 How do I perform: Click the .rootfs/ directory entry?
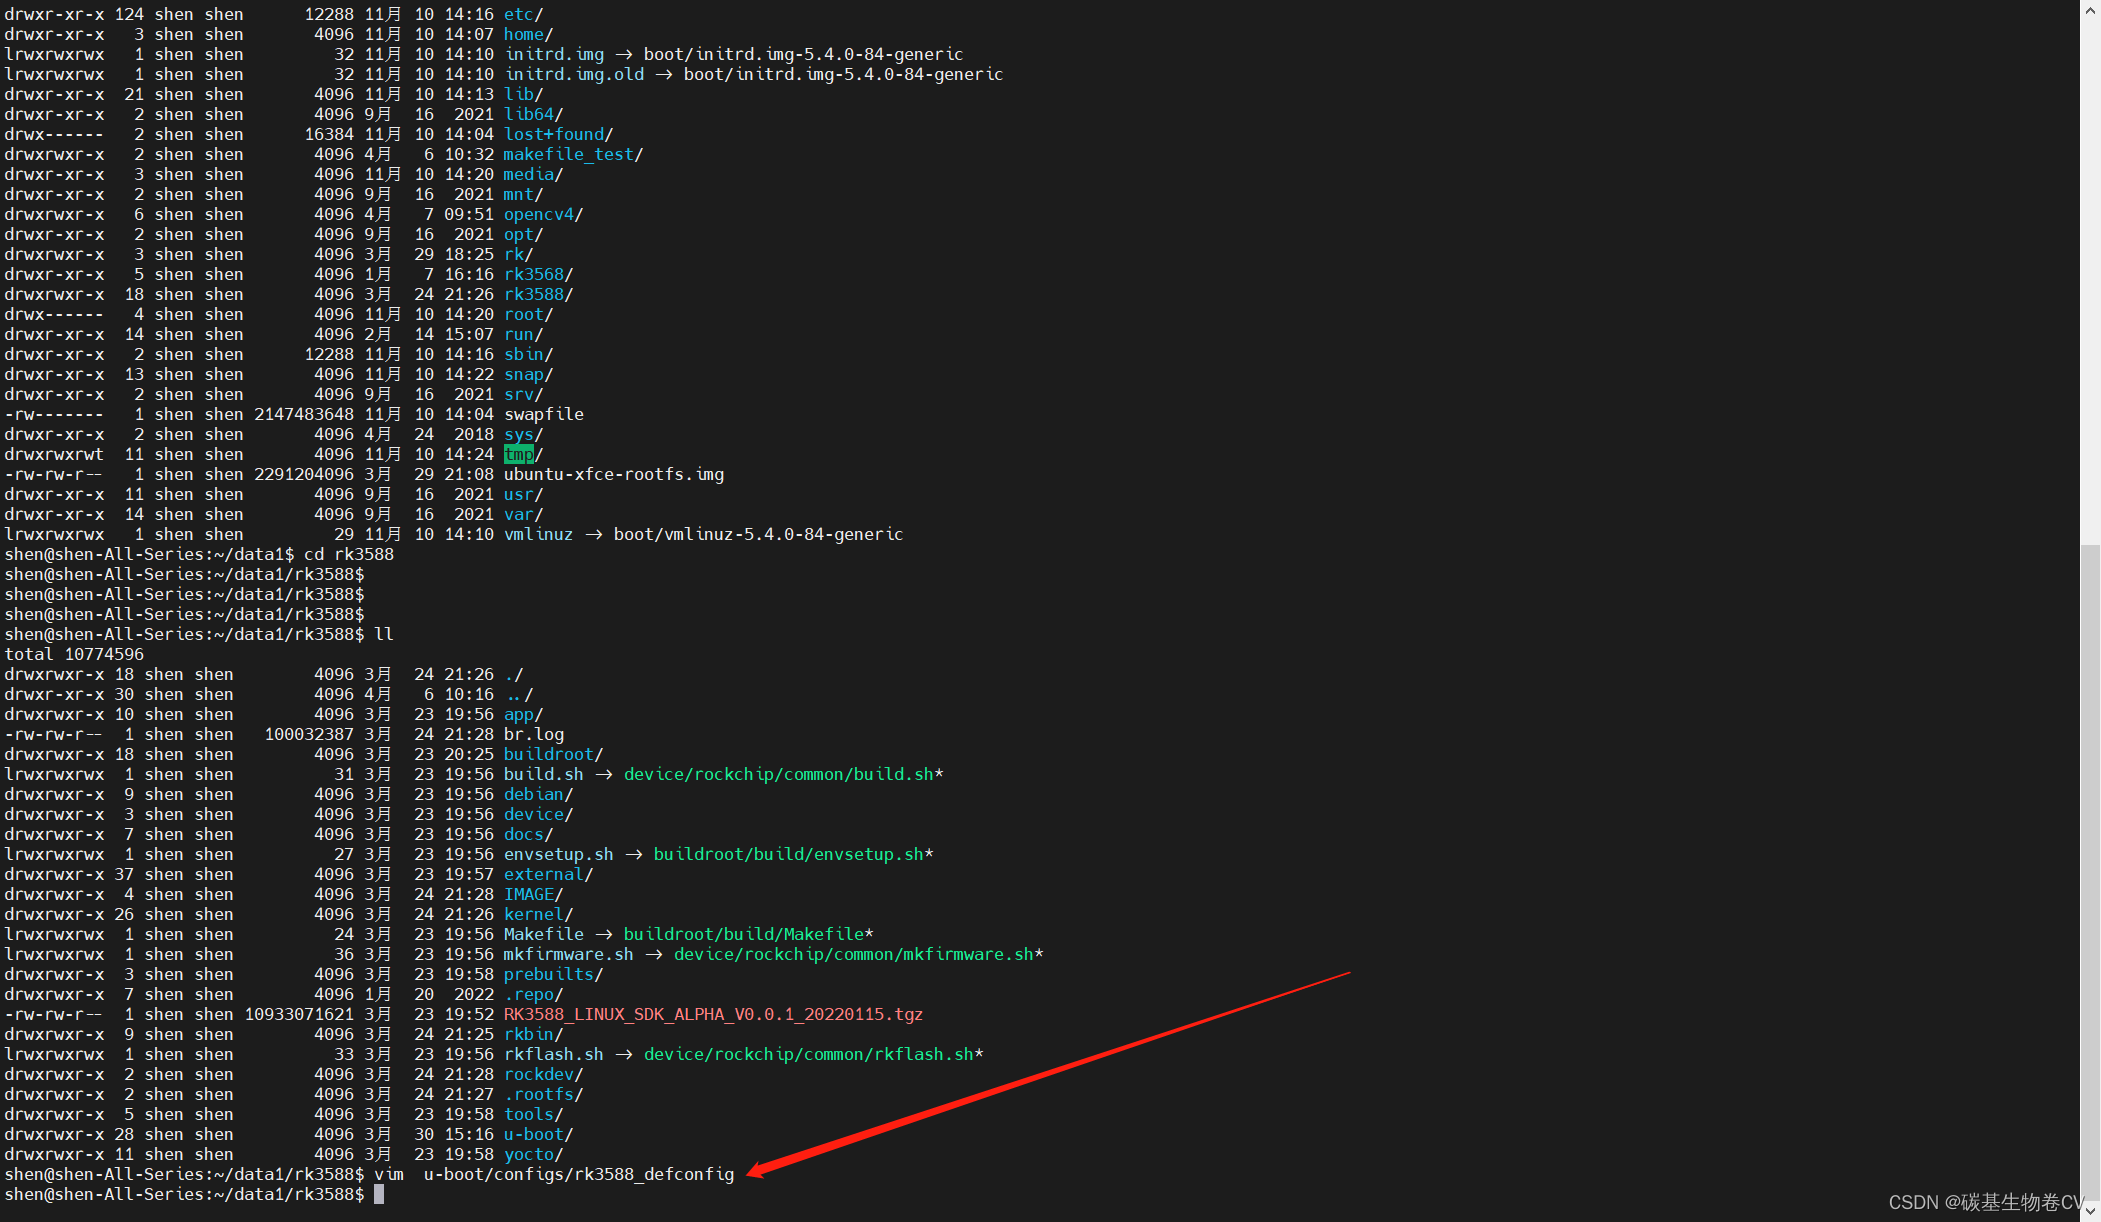pyautogui.click(x=544, y=1094)
